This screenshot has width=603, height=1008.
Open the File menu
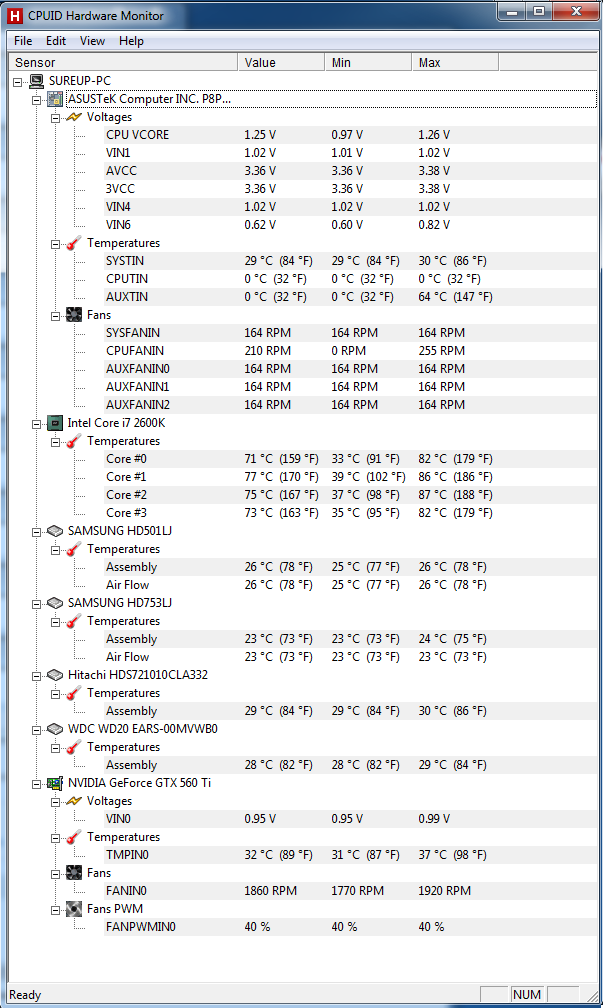(23, 41)
